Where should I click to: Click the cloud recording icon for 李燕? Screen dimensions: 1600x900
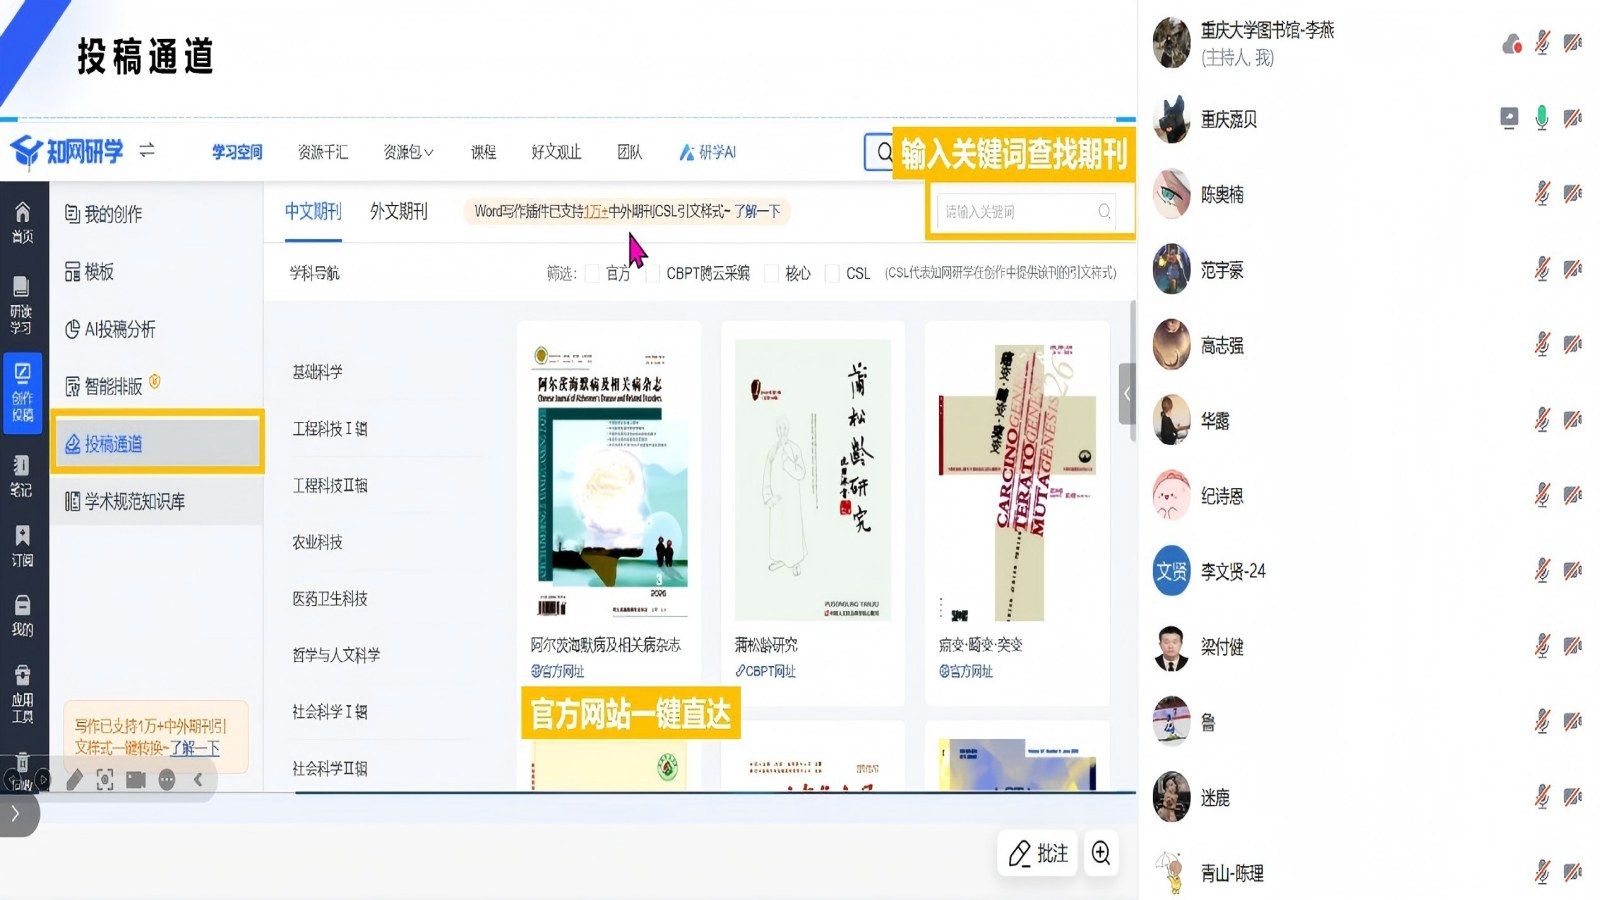tap(1512, 43)
